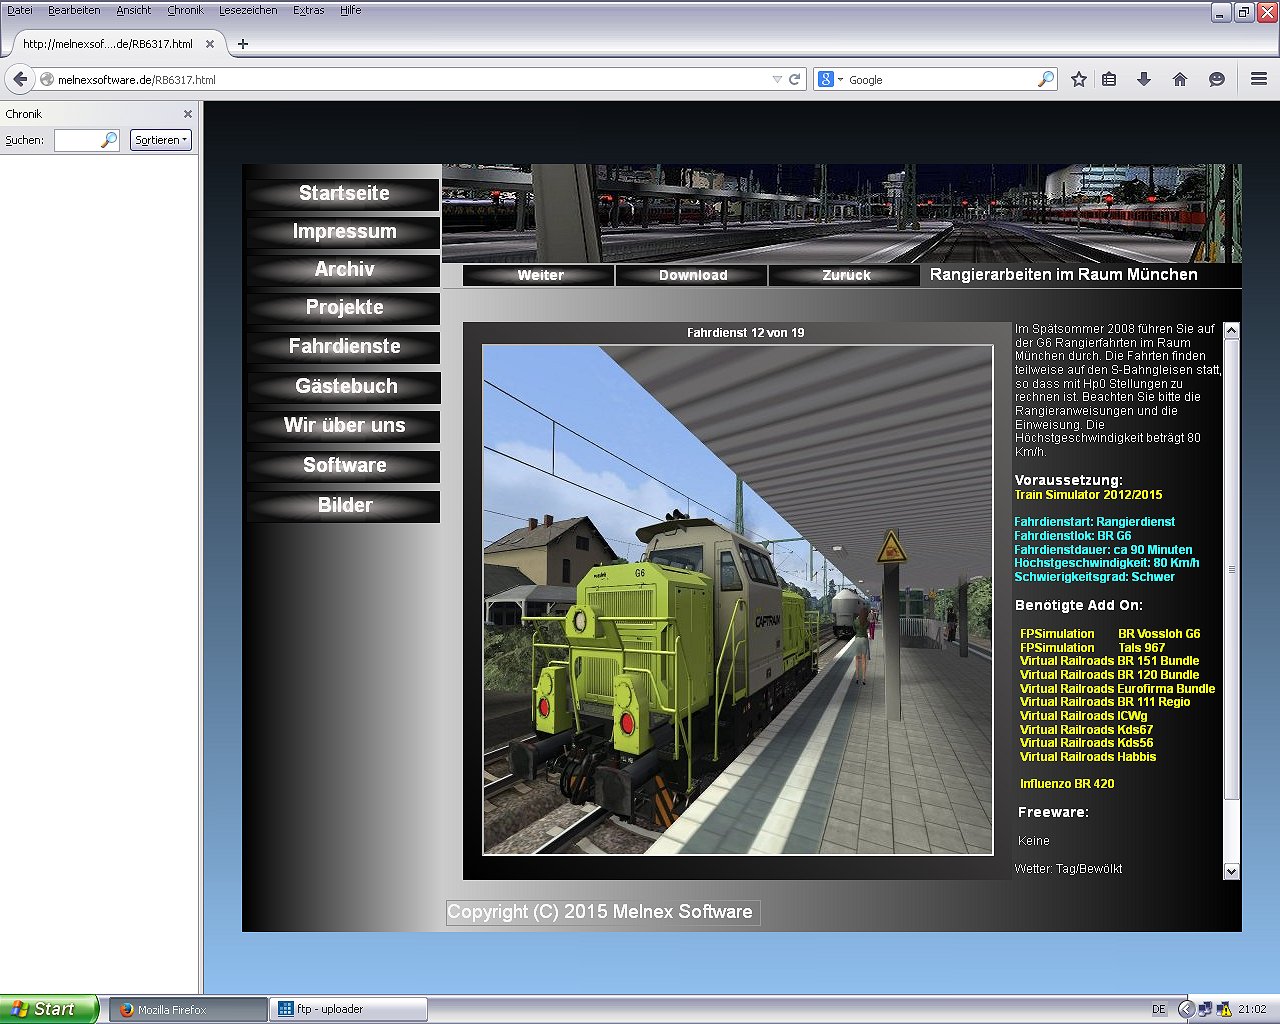Reload the page with the refresh icon
This screenshot has height=1024, width=1280.
[x=795, y=80]
